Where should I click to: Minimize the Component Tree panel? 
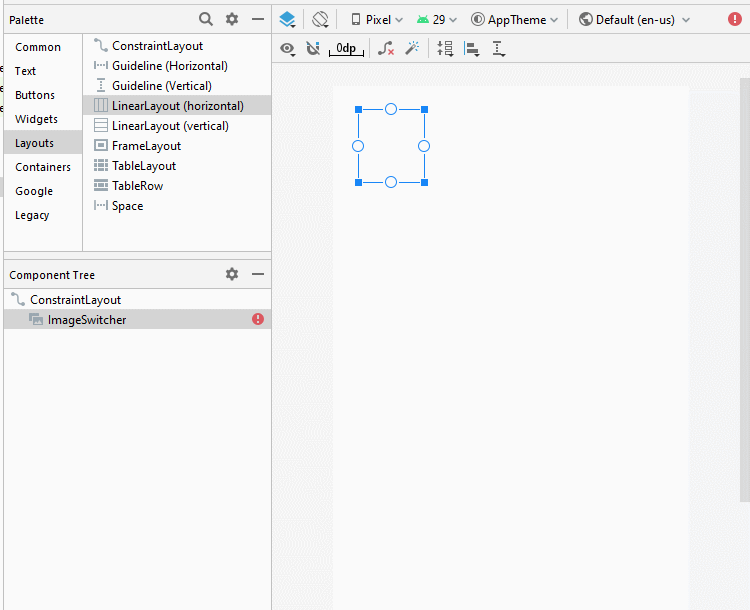pyautogui.click(x=258, y=274)
